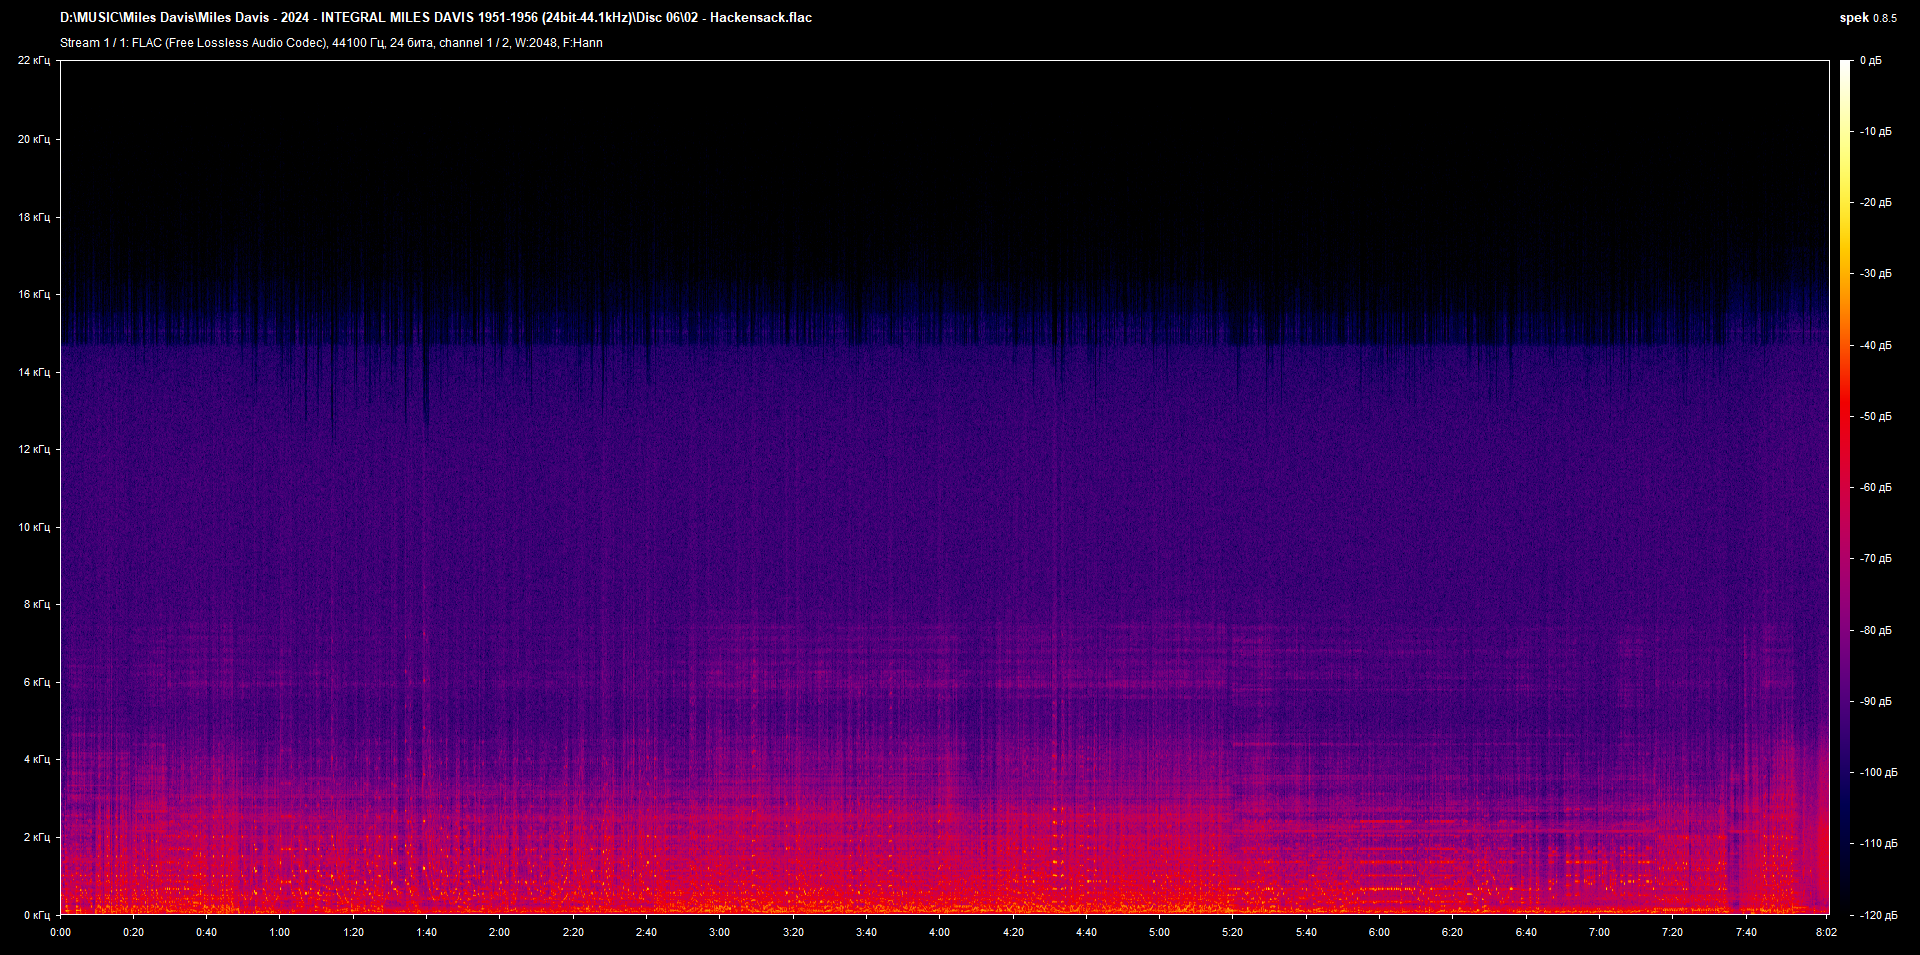Click the 7:40 time axis label

click(x=1746, y=932)
